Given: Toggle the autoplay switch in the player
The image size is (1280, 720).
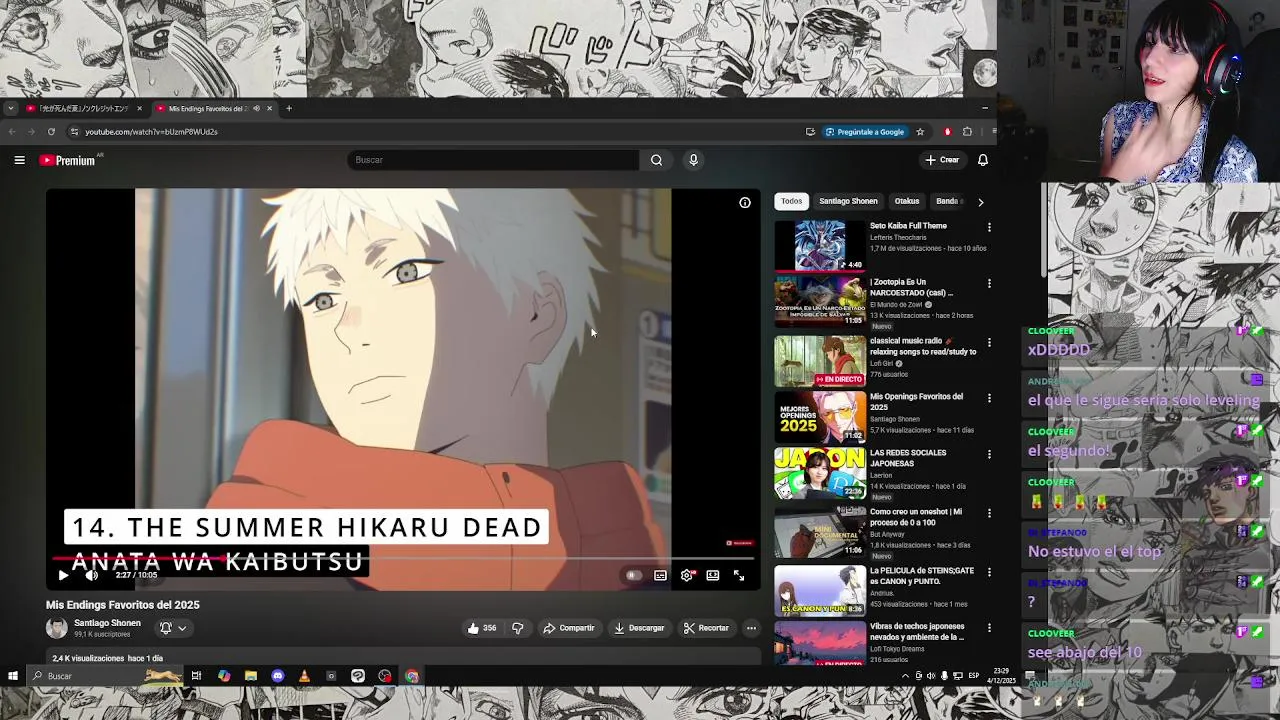Looking at the screenshot, I should (x=633, y=575).
